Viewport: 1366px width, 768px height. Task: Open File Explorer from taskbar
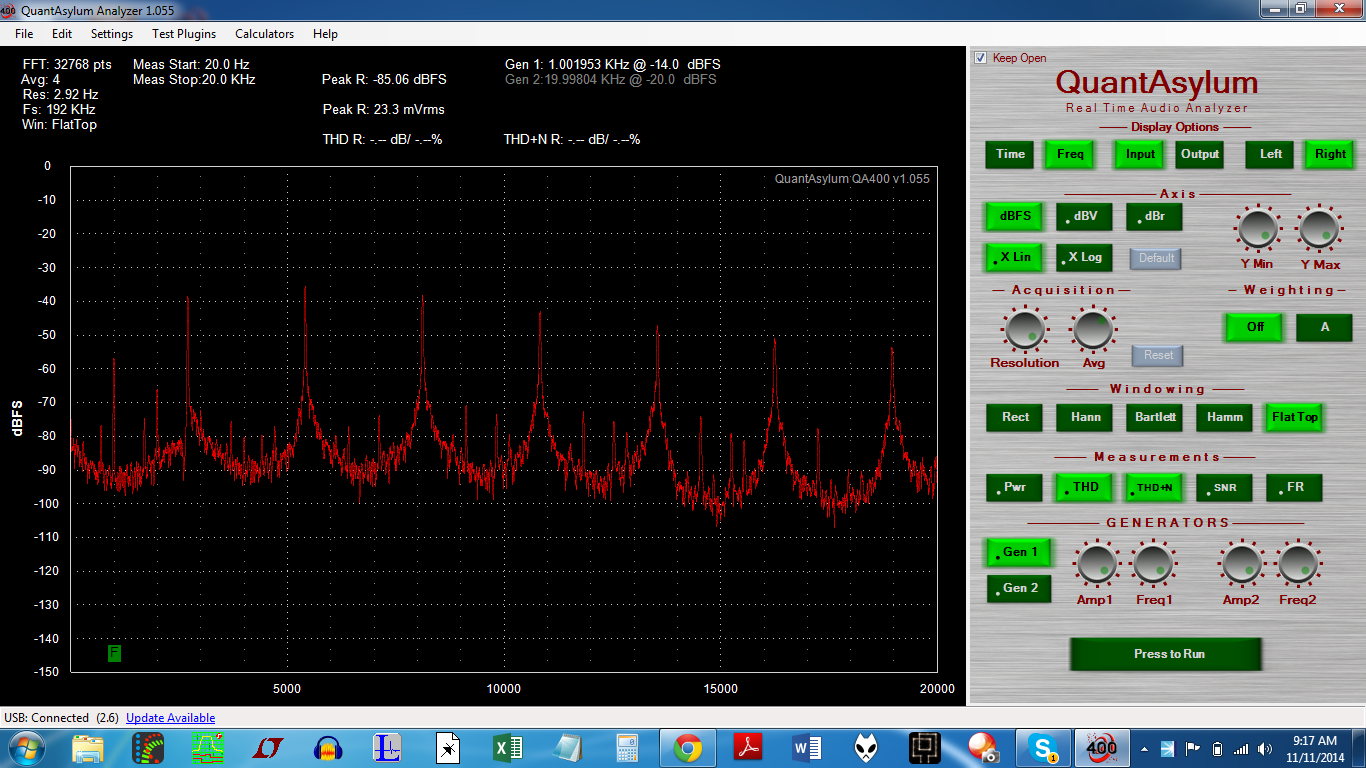tap(88, 748)
